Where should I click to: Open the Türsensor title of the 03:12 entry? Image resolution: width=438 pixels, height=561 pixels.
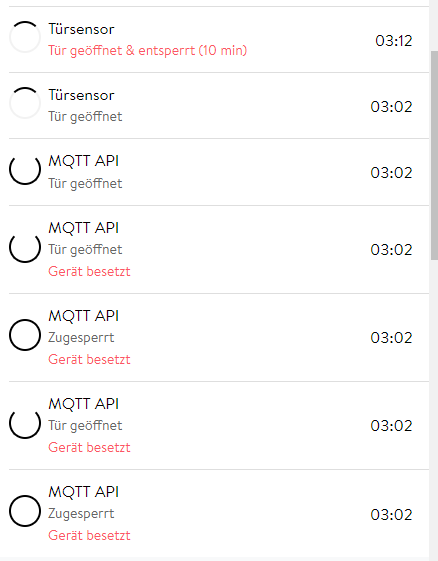[x=81, y=29]
